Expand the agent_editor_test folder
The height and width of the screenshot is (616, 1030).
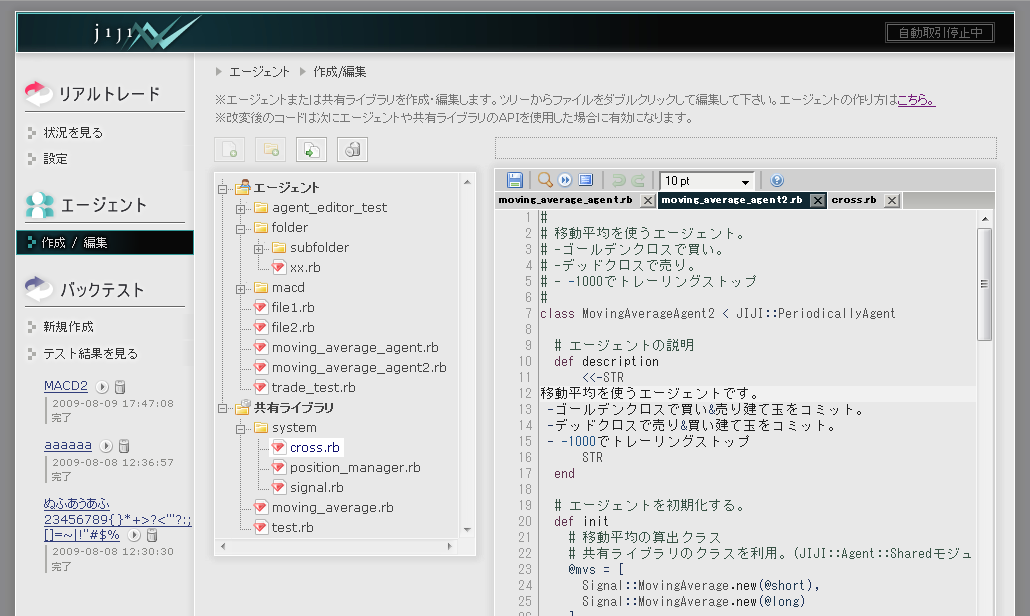[240, 209]
